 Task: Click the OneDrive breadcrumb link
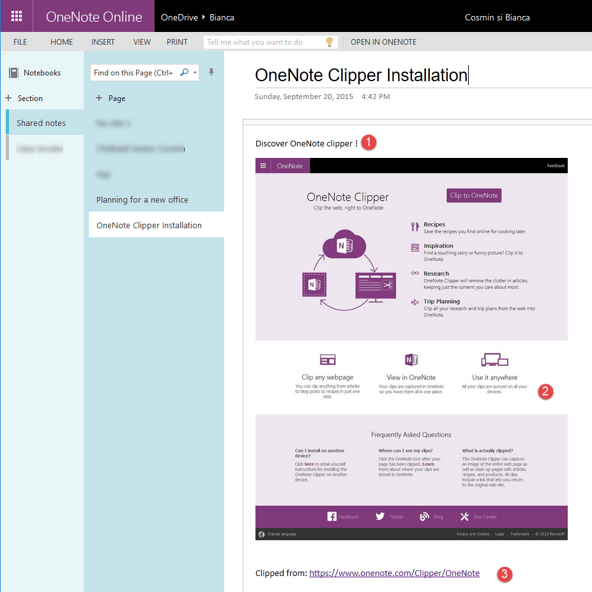[179, 17]
